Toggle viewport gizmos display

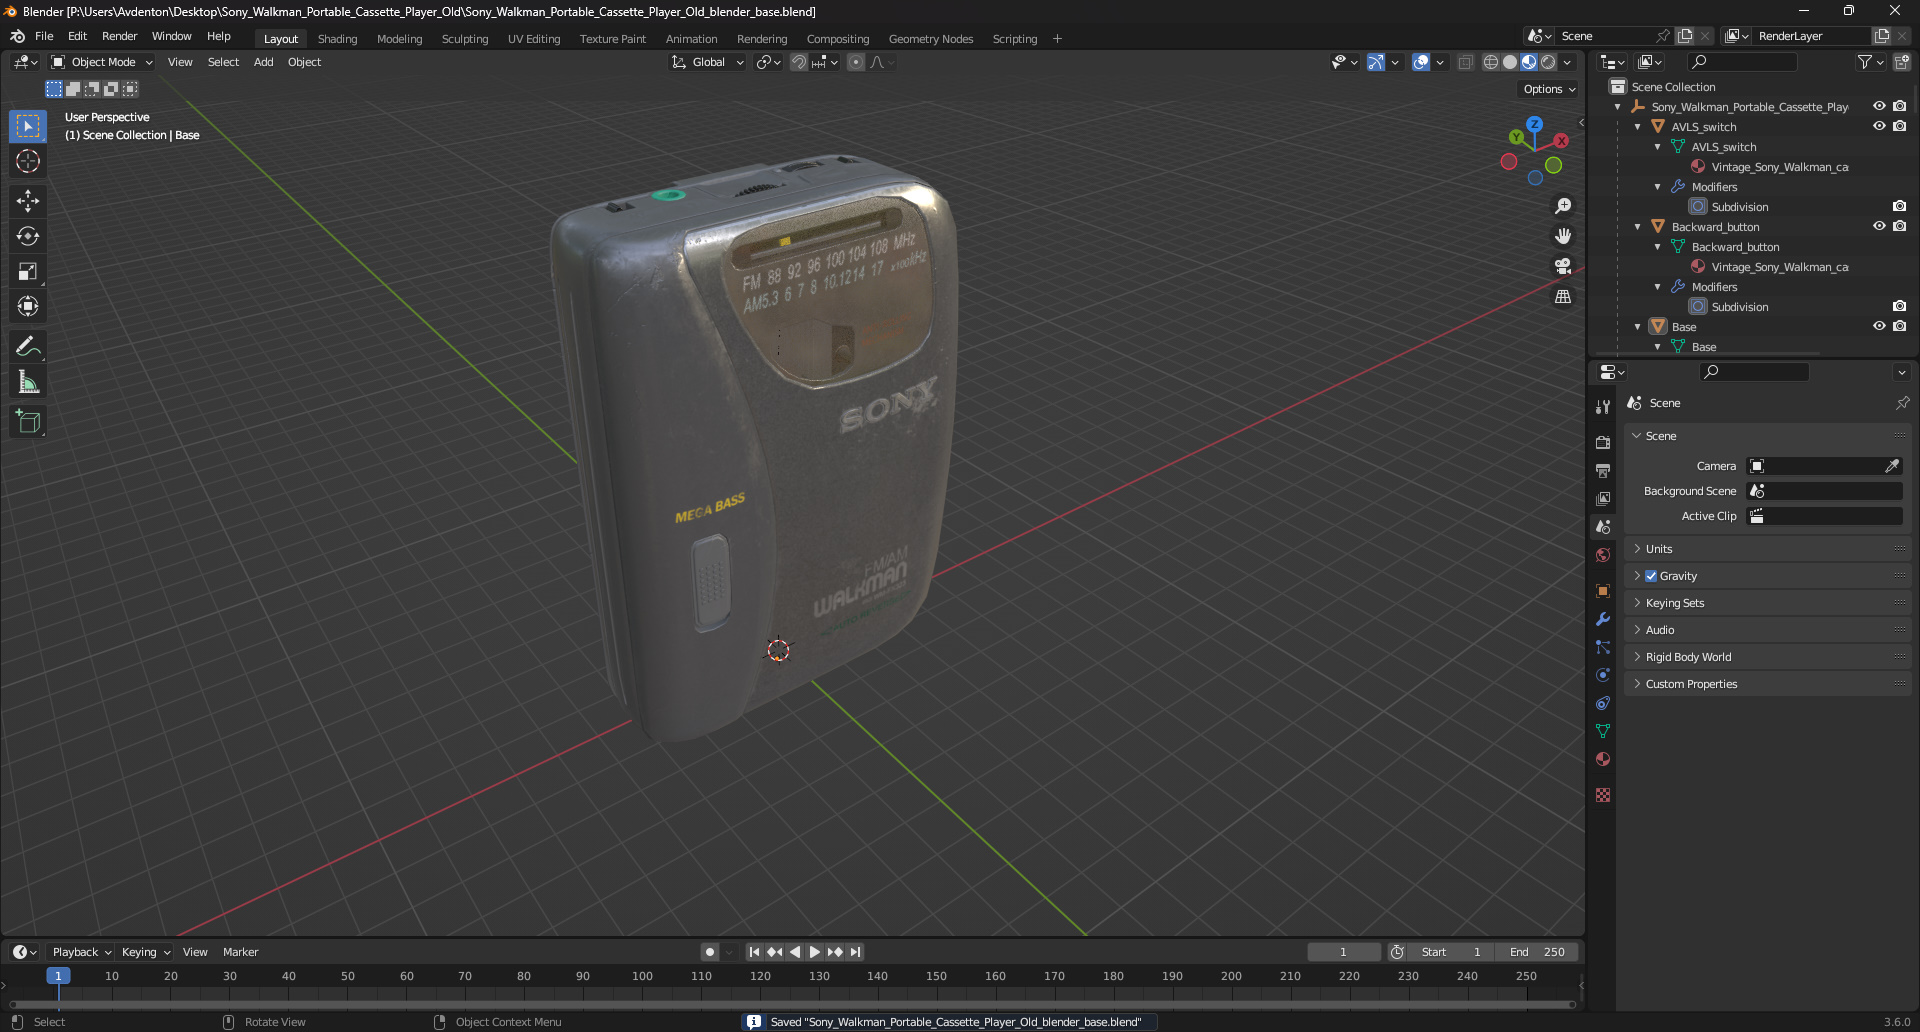[x=1376, y=62]
